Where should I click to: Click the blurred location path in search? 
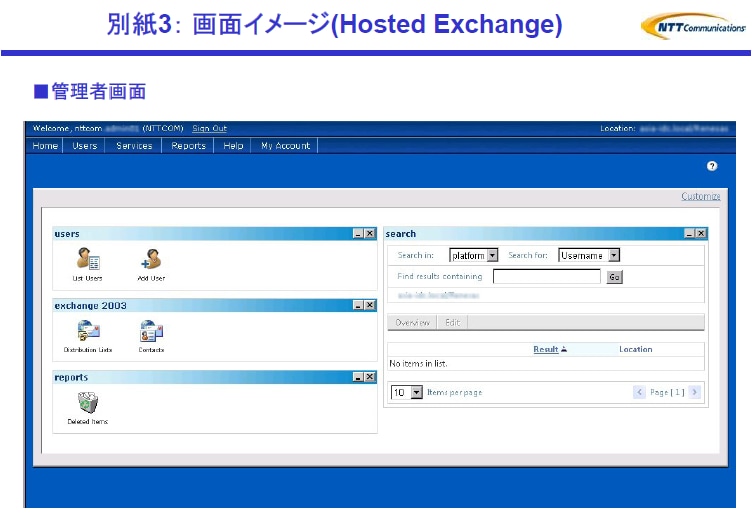[438, 295]
